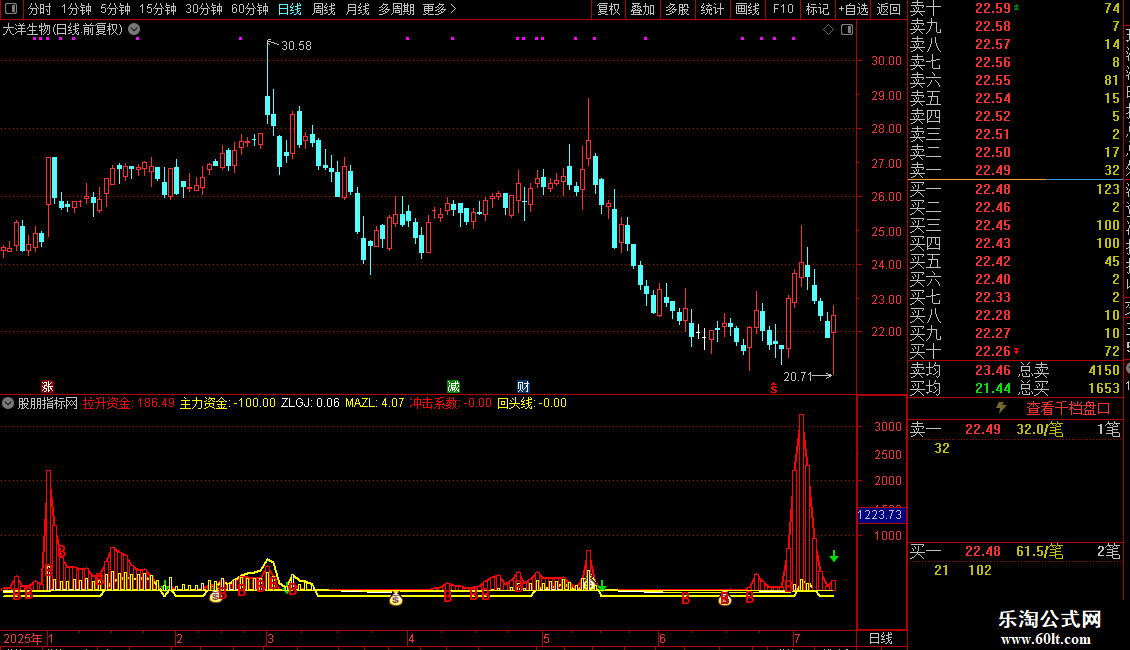Click the 返回 back button

[x=889, y=9]
